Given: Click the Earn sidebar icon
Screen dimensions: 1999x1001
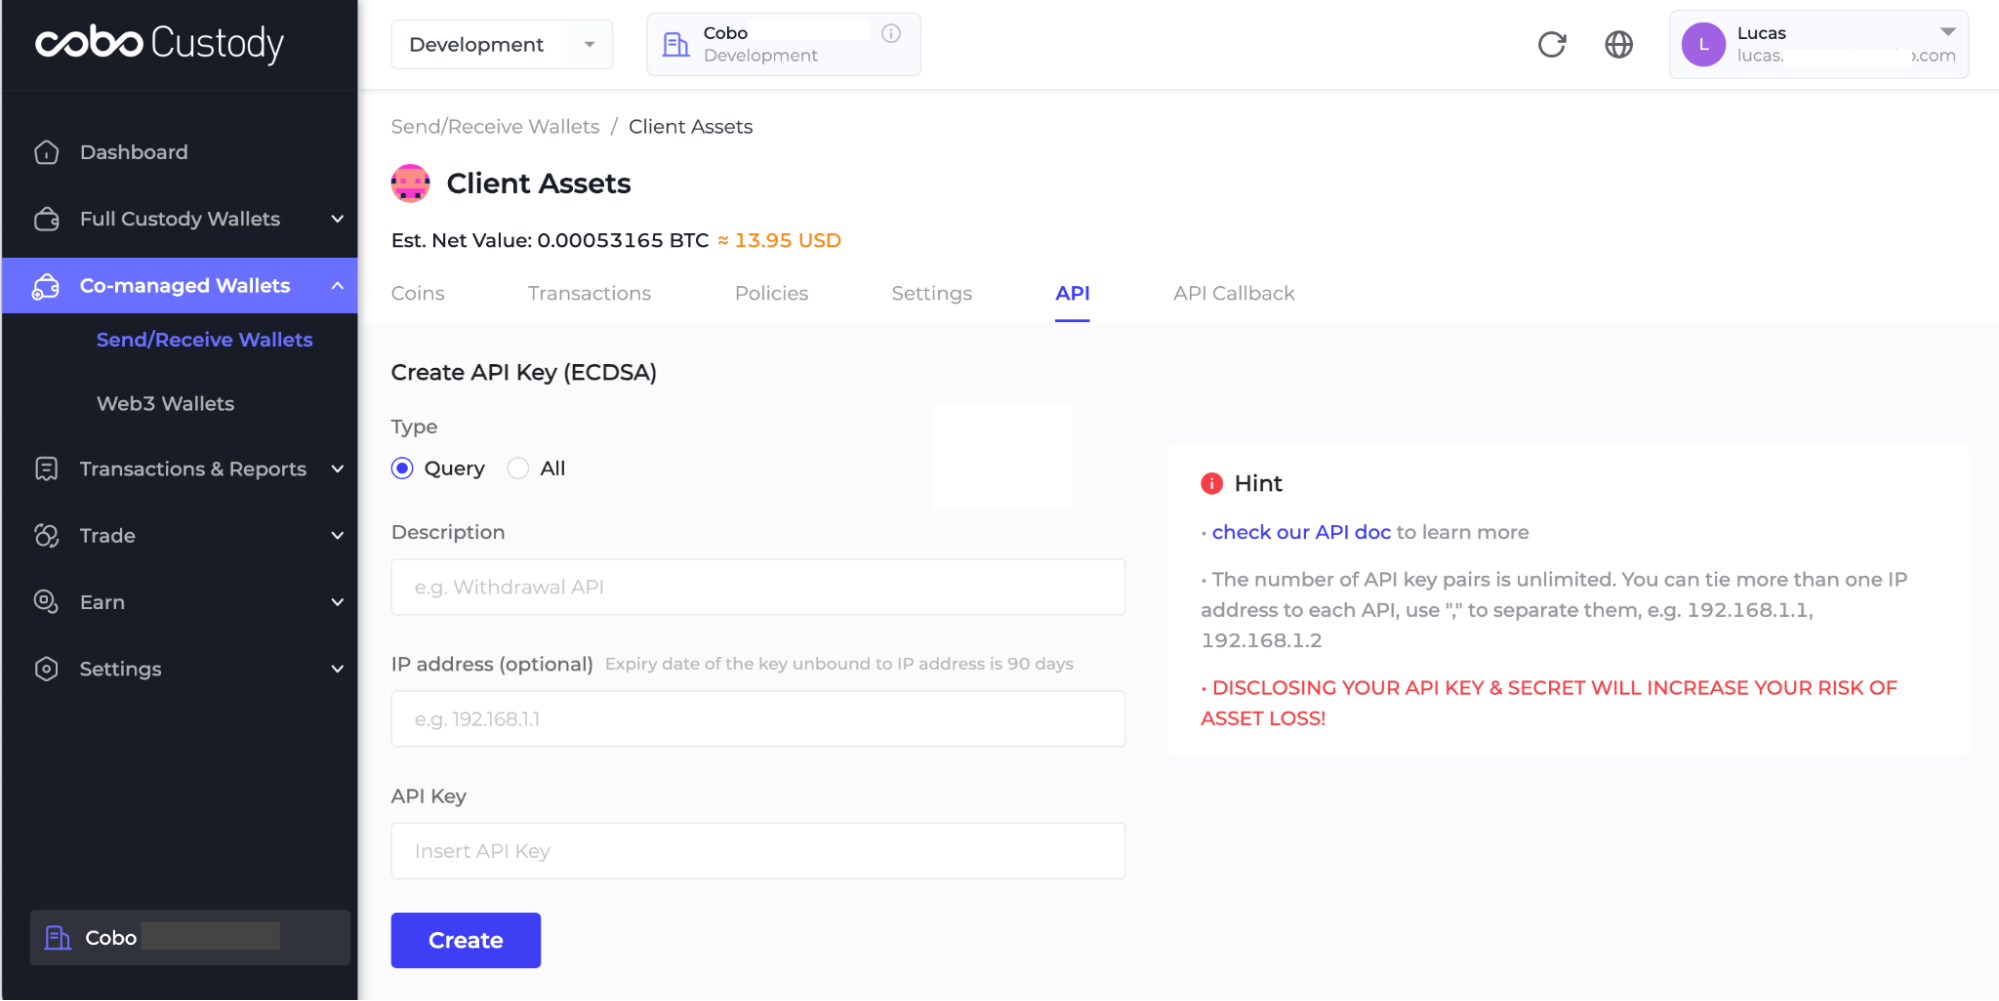Looking at the screenshot, I should (47, 602).
